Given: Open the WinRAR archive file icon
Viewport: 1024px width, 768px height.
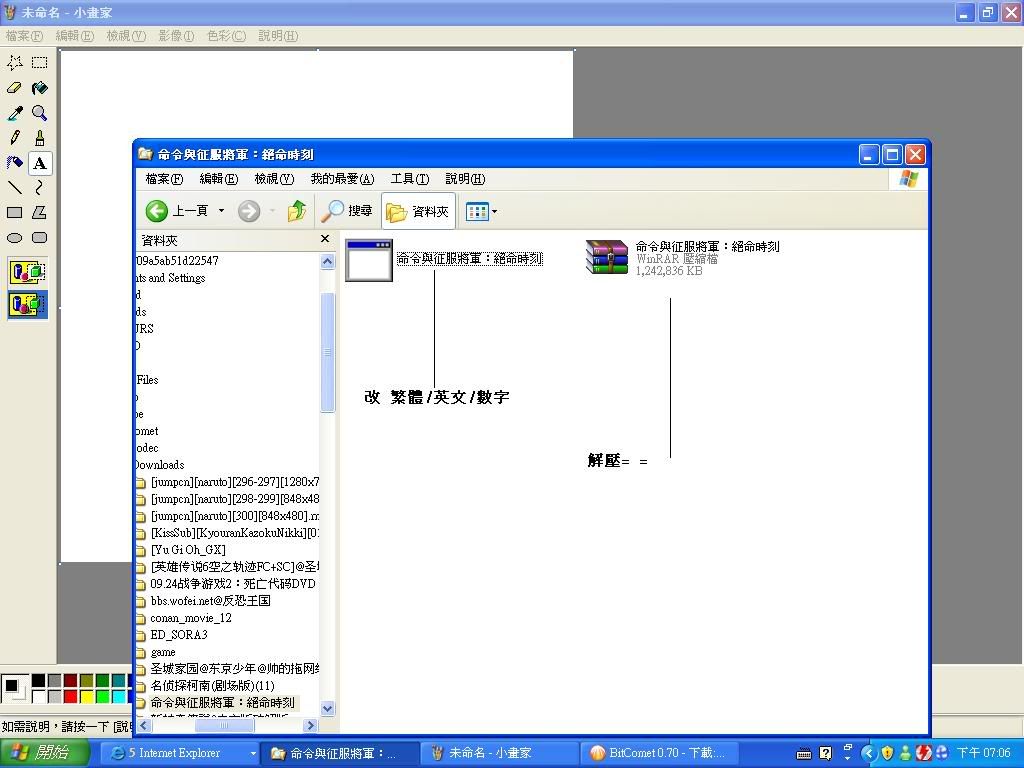Looking at the screenshot, I should 606,258.
